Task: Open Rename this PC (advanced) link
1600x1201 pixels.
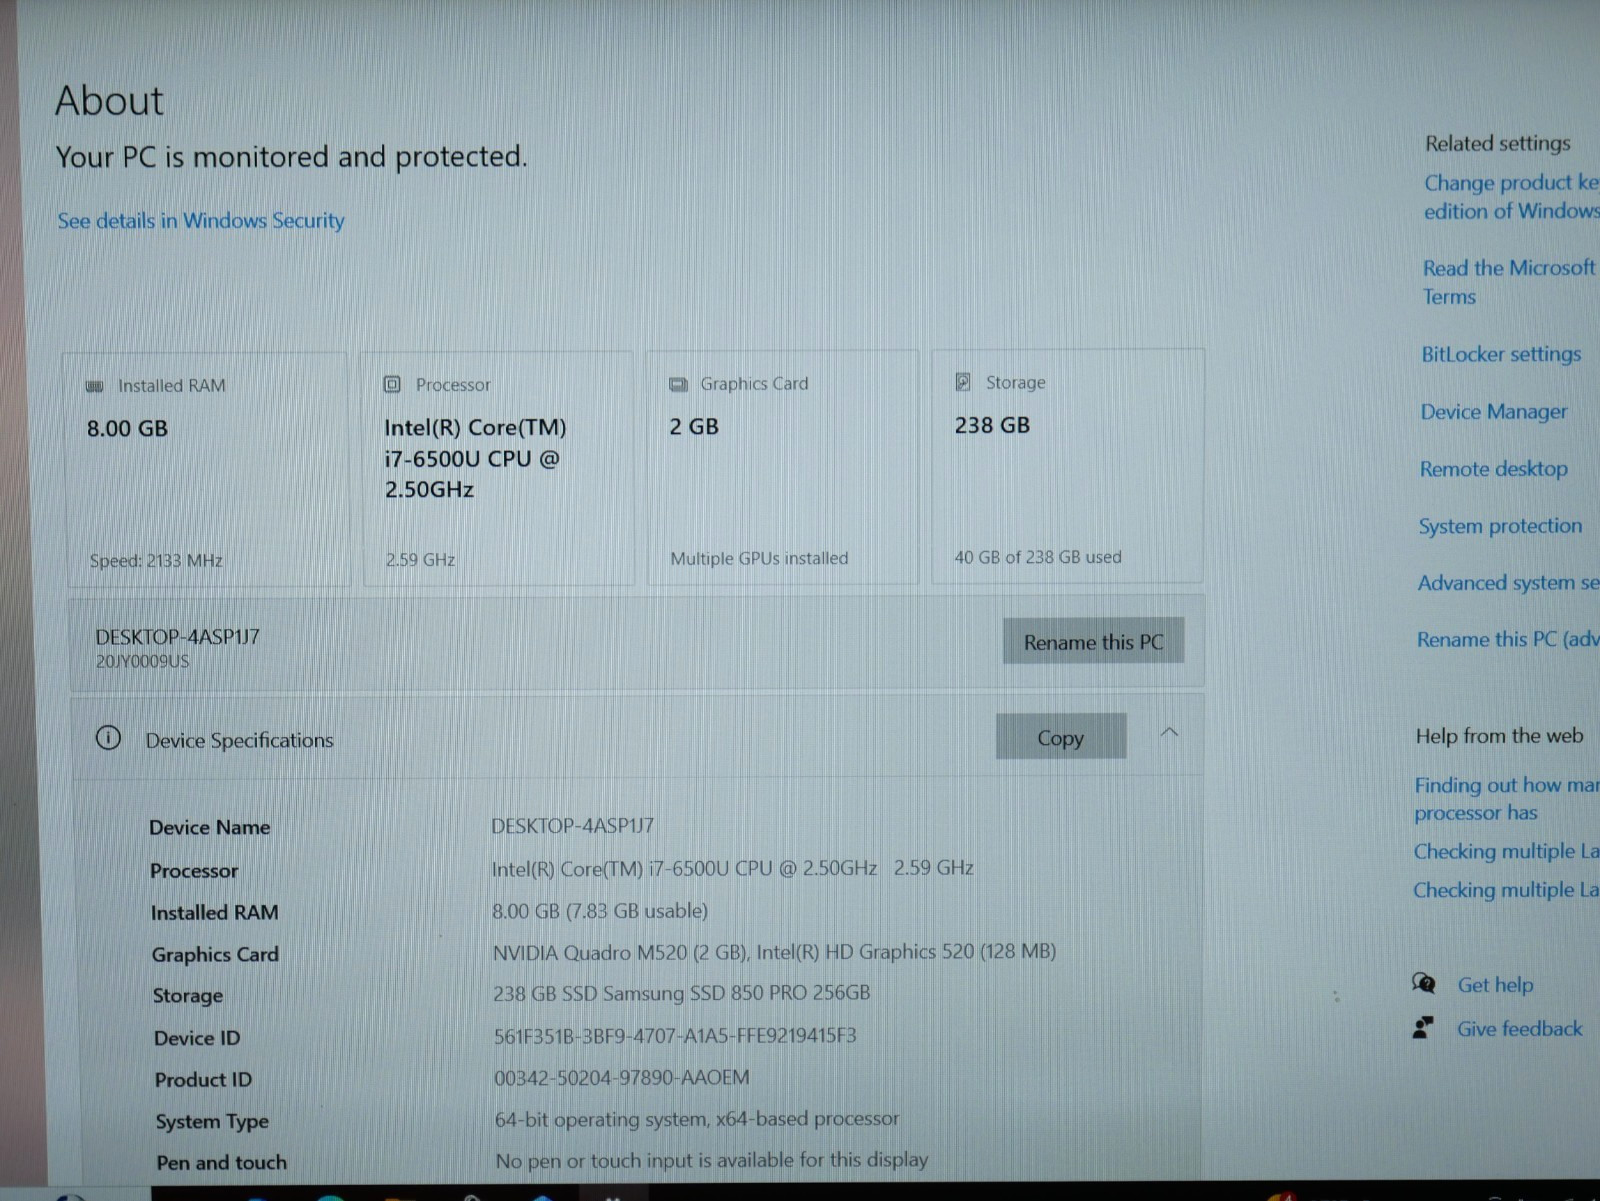Action: (1508, 639)
